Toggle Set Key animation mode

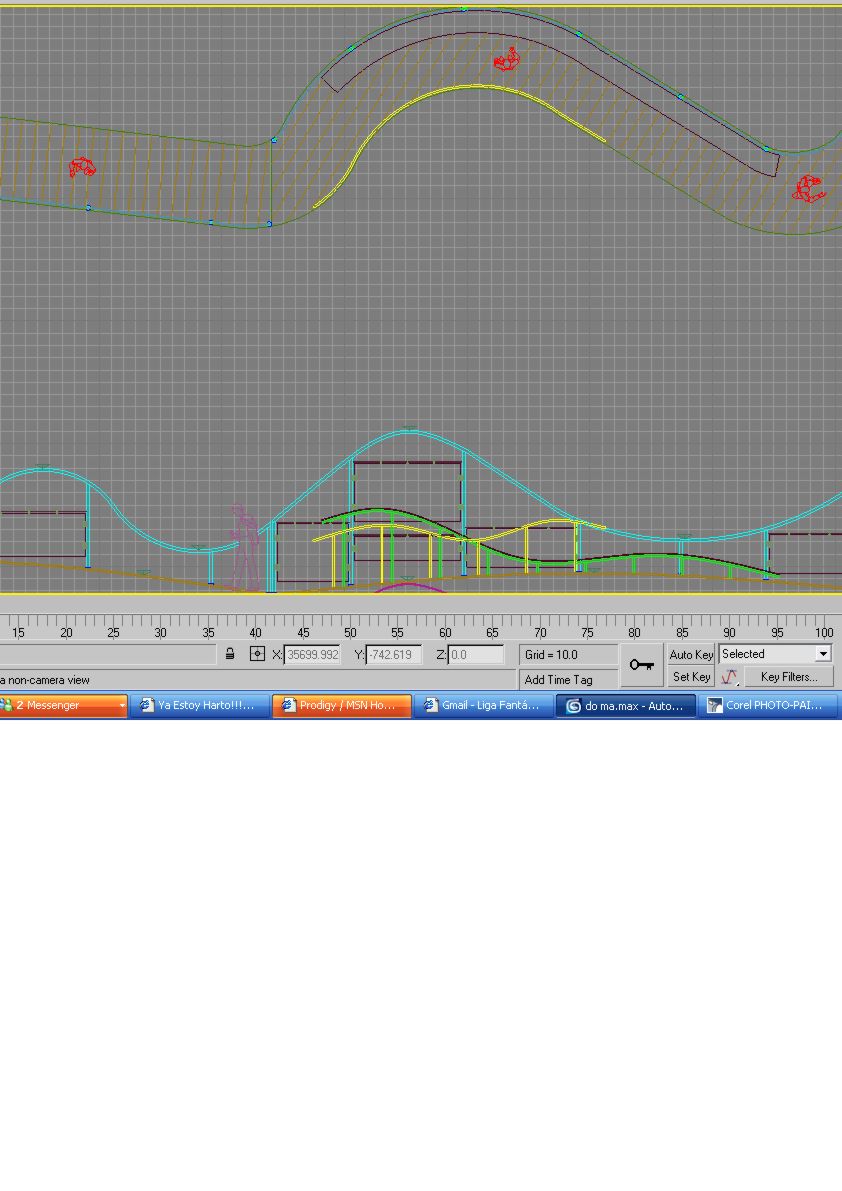click(x=691, y=677)
